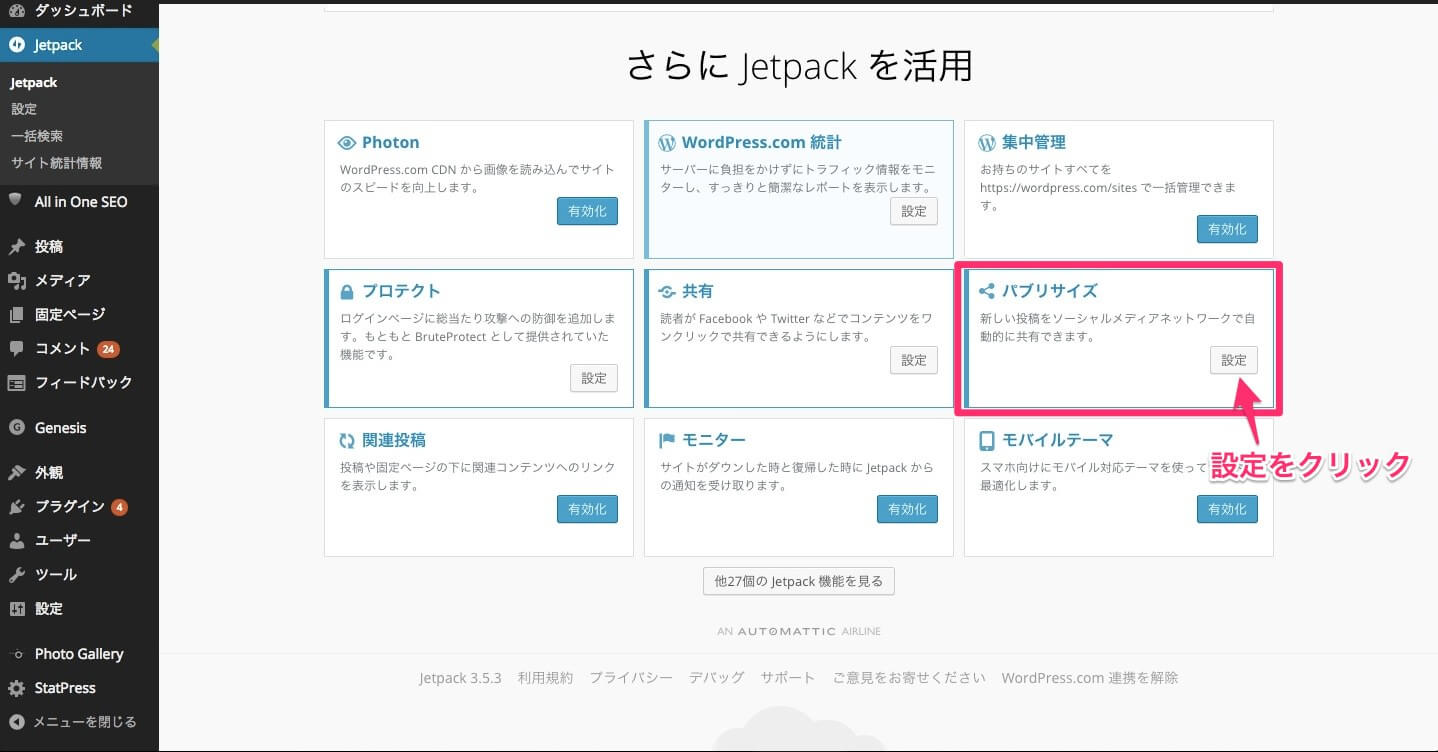Click the パブリサイズ card title
The image size is (1438, 752).
click(1050, 291)
